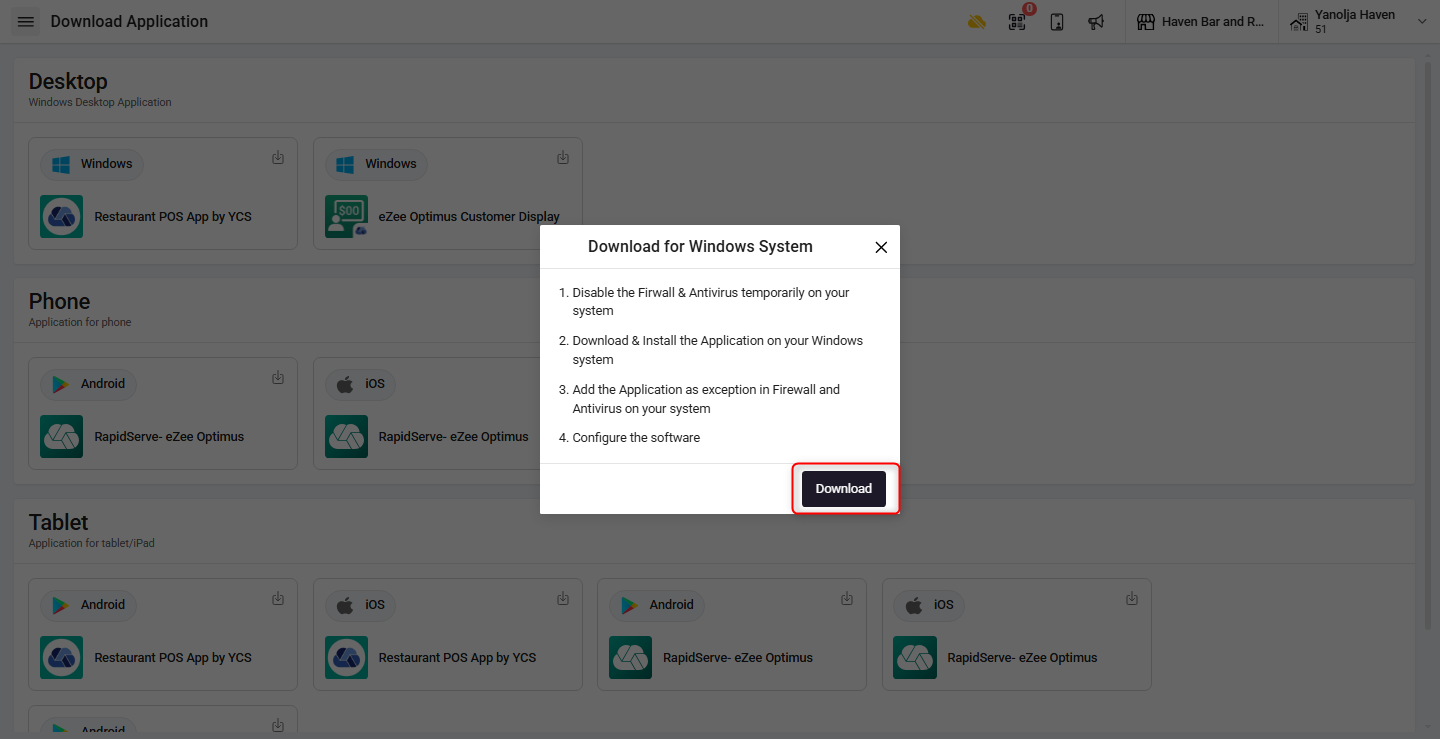This screenshot has height=739, width=1440.
Task: Click the Windows chip on Customer Display card
Action: click(376, 164)
